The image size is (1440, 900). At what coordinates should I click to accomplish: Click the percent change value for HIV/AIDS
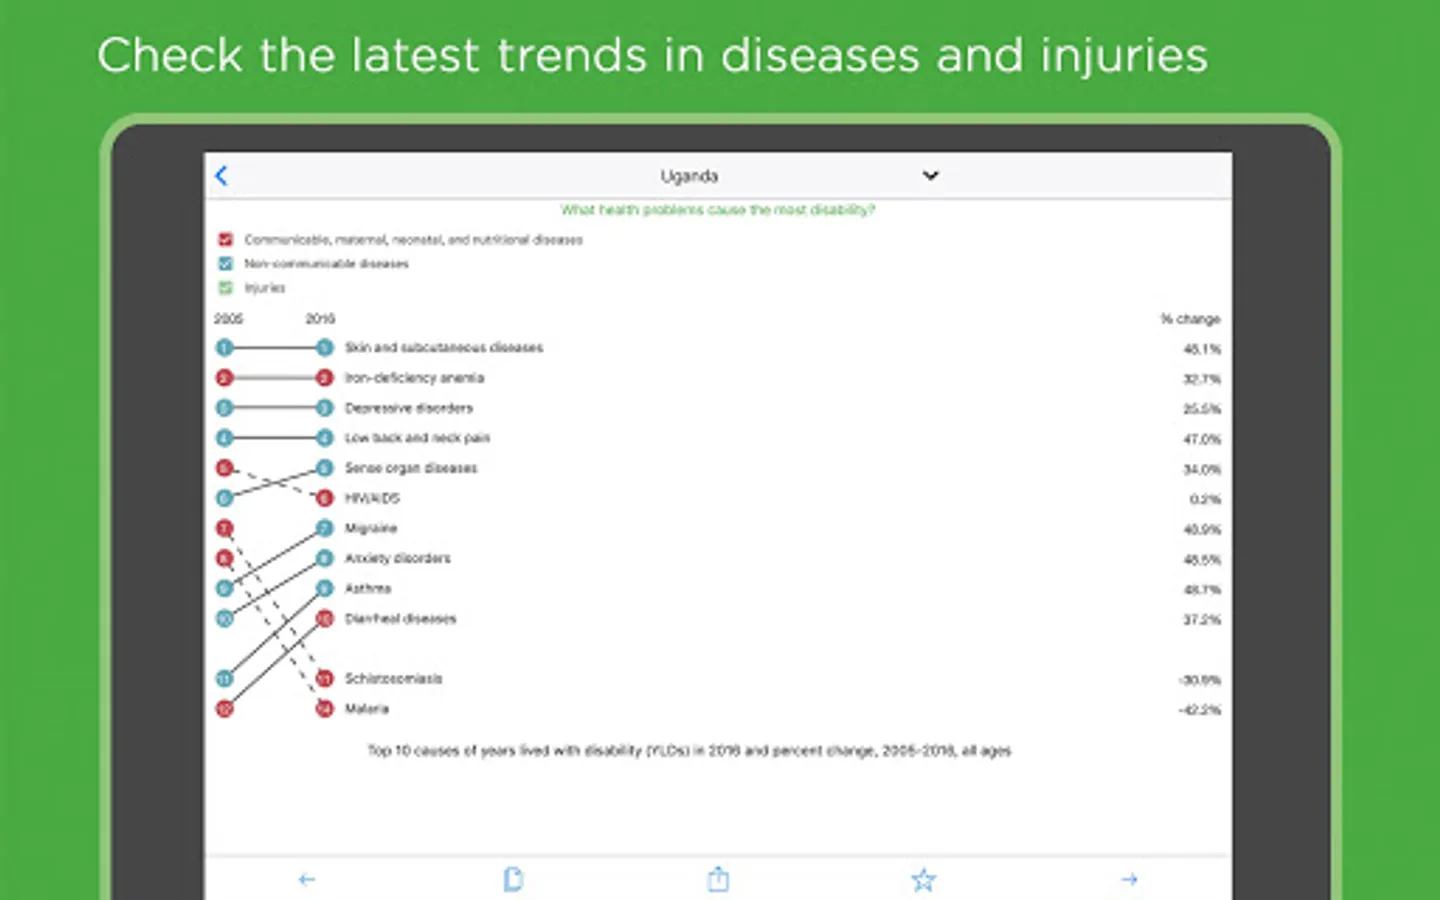(x=1205, y=498)
